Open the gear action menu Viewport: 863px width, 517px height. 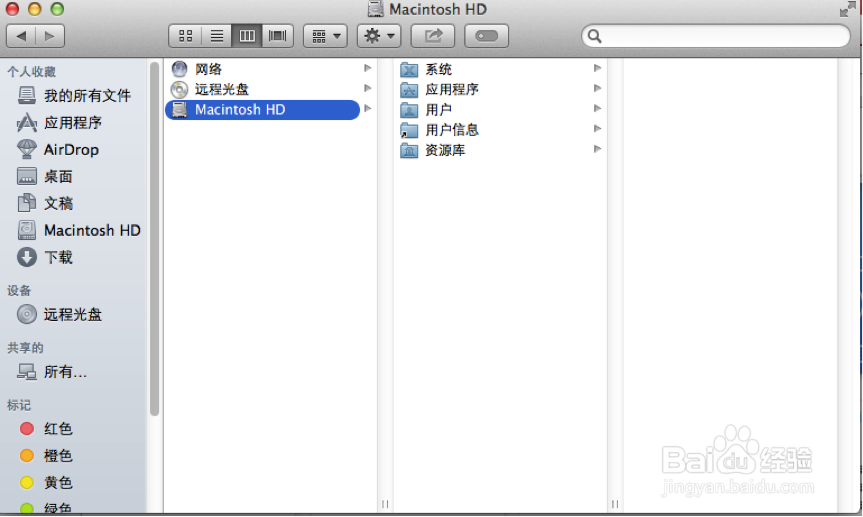point(379,36)
